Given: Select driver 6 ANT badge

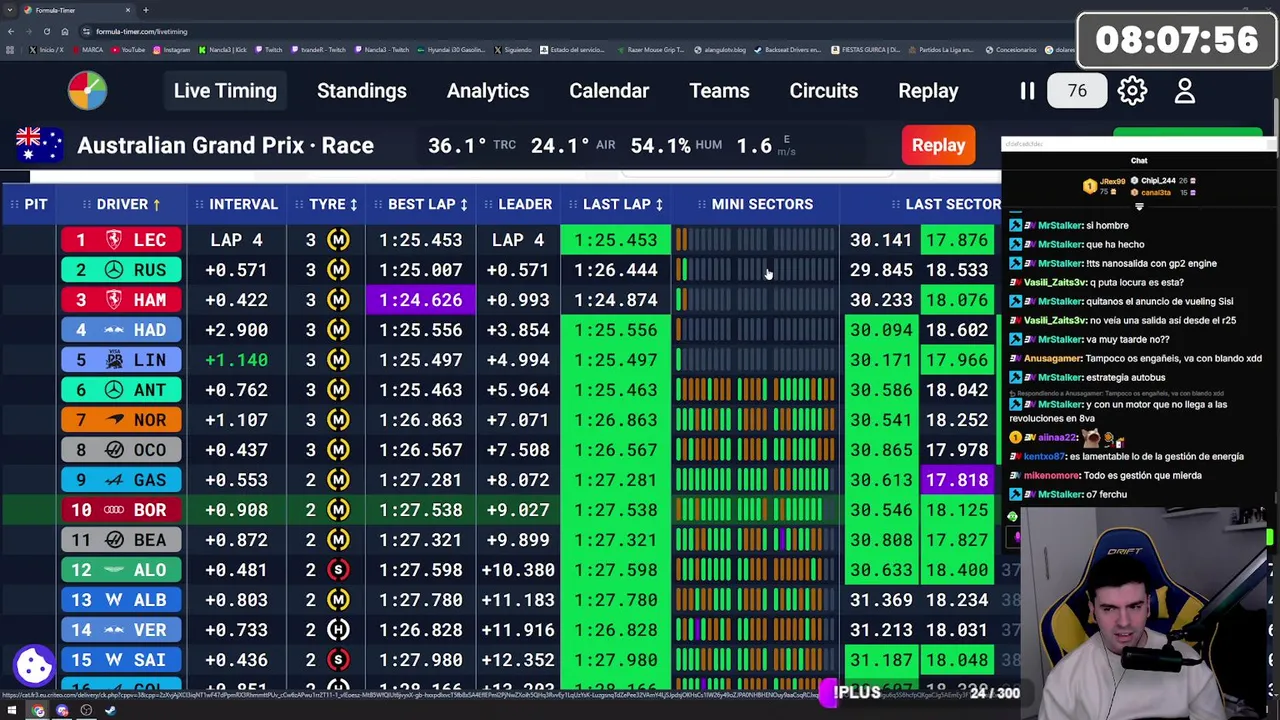Looking at the screenshot, I should tap(123, 390).
